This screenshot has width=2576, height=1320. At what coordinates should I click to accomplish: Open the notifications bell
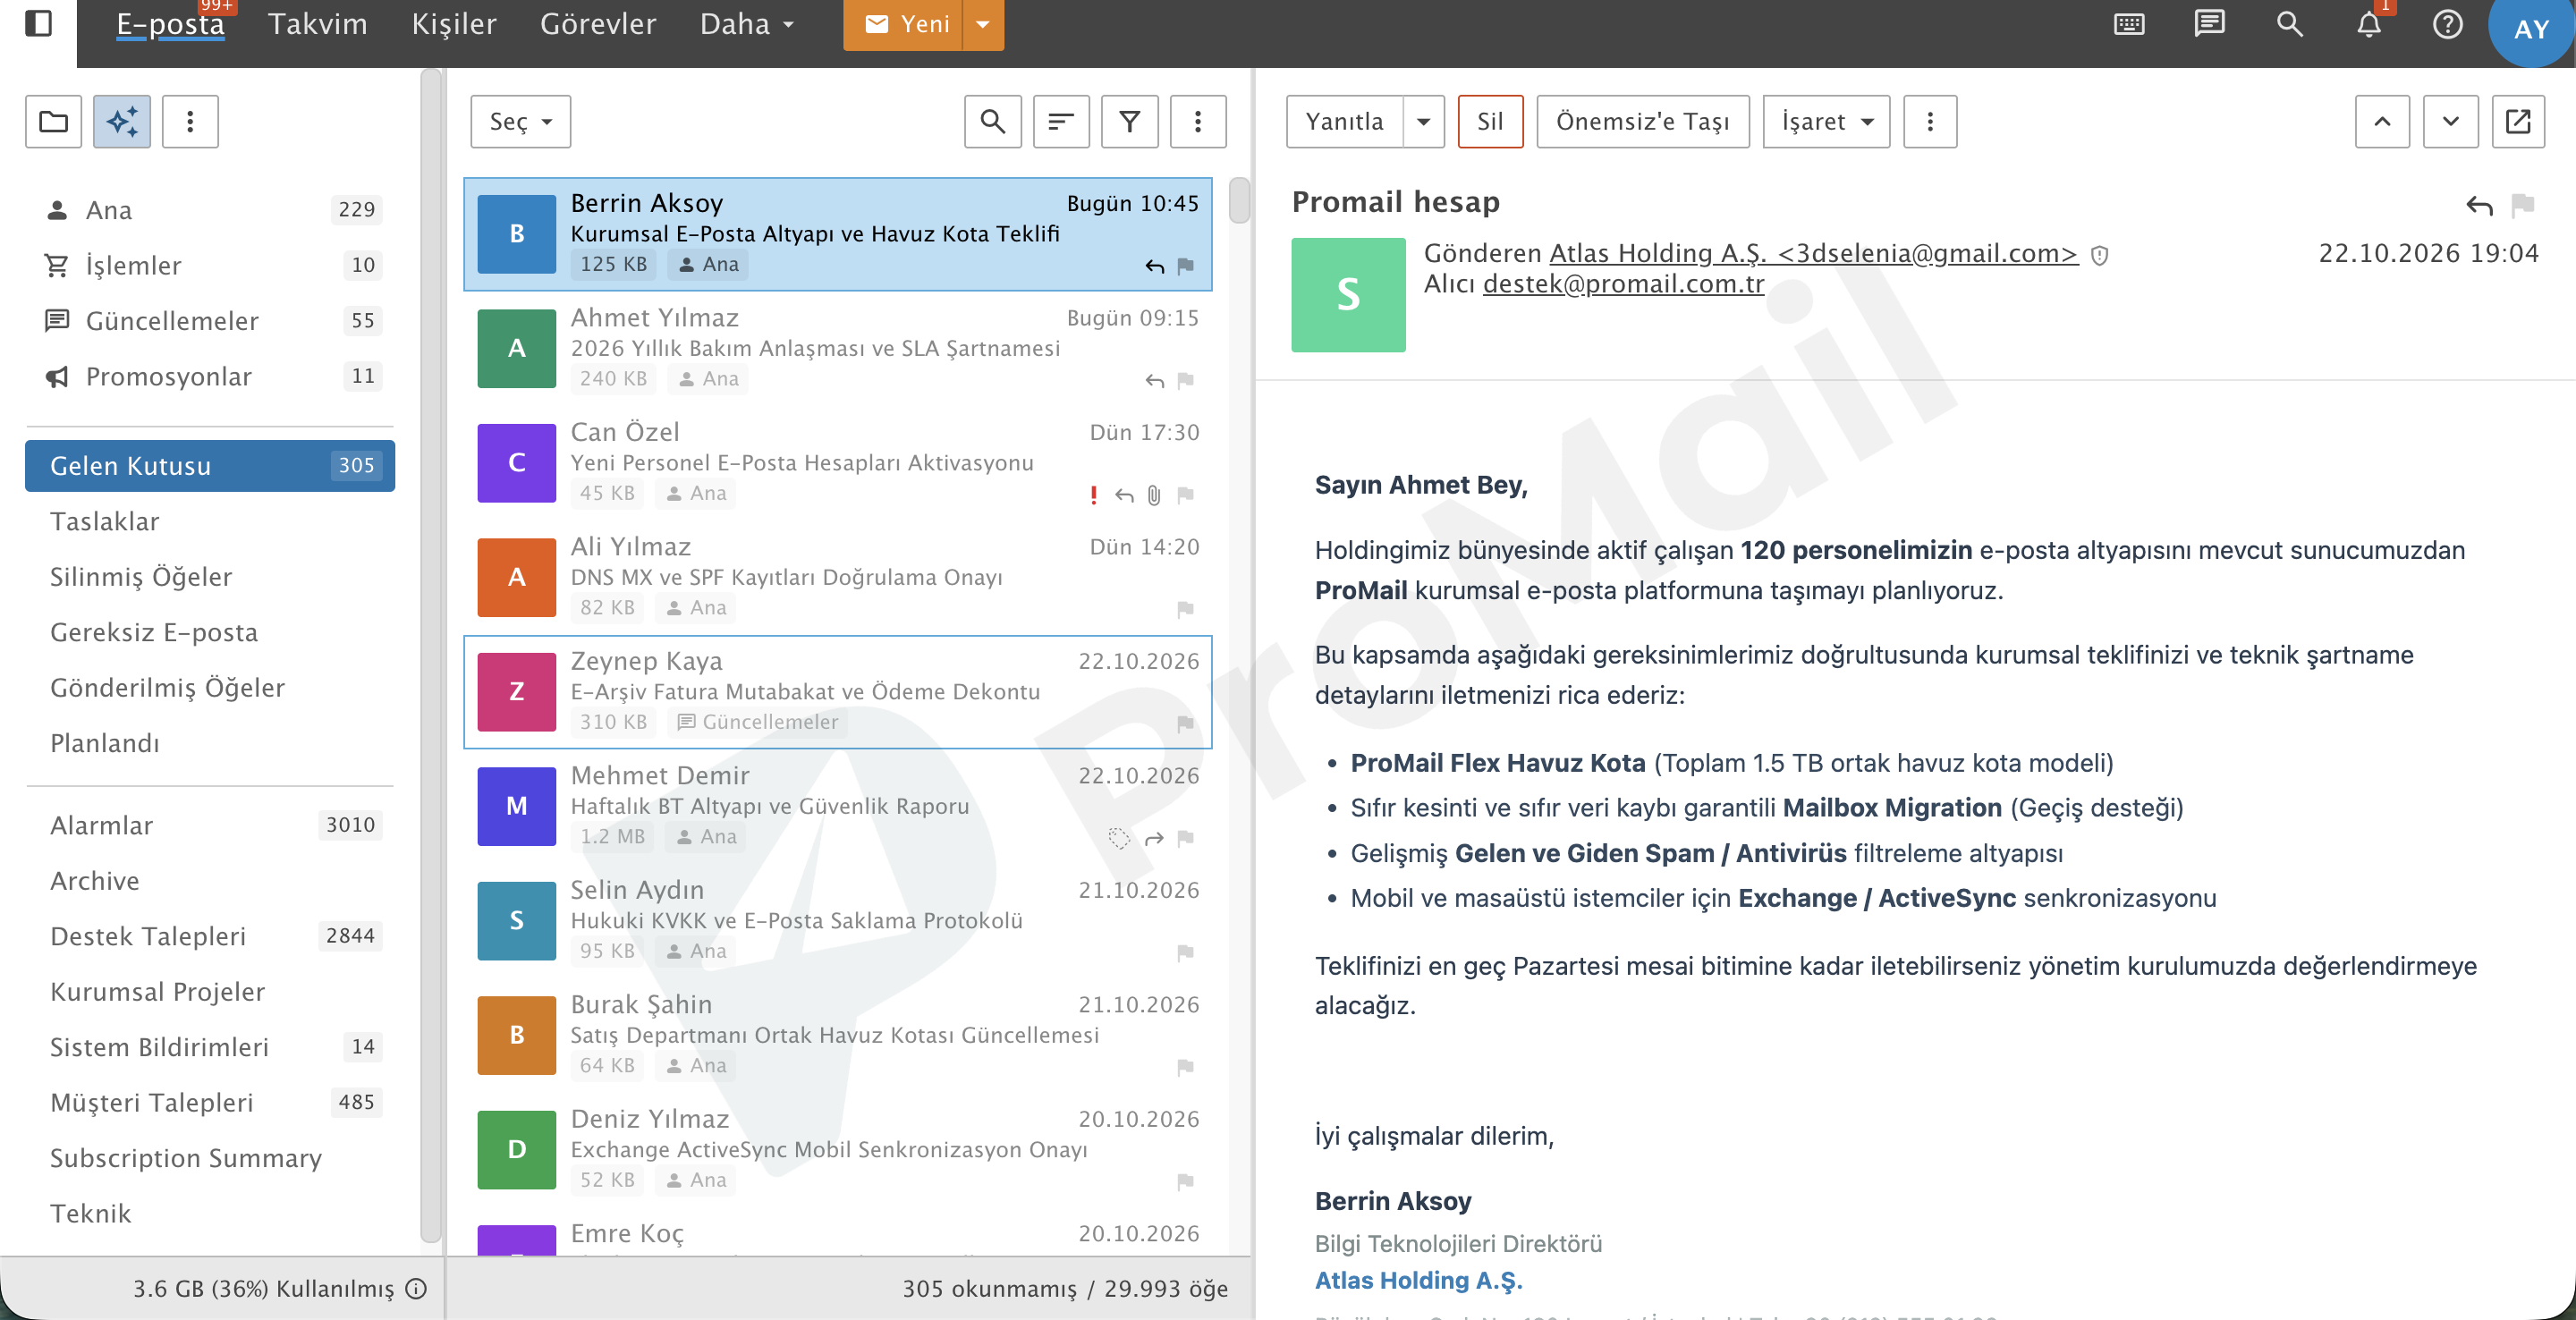2369,23
